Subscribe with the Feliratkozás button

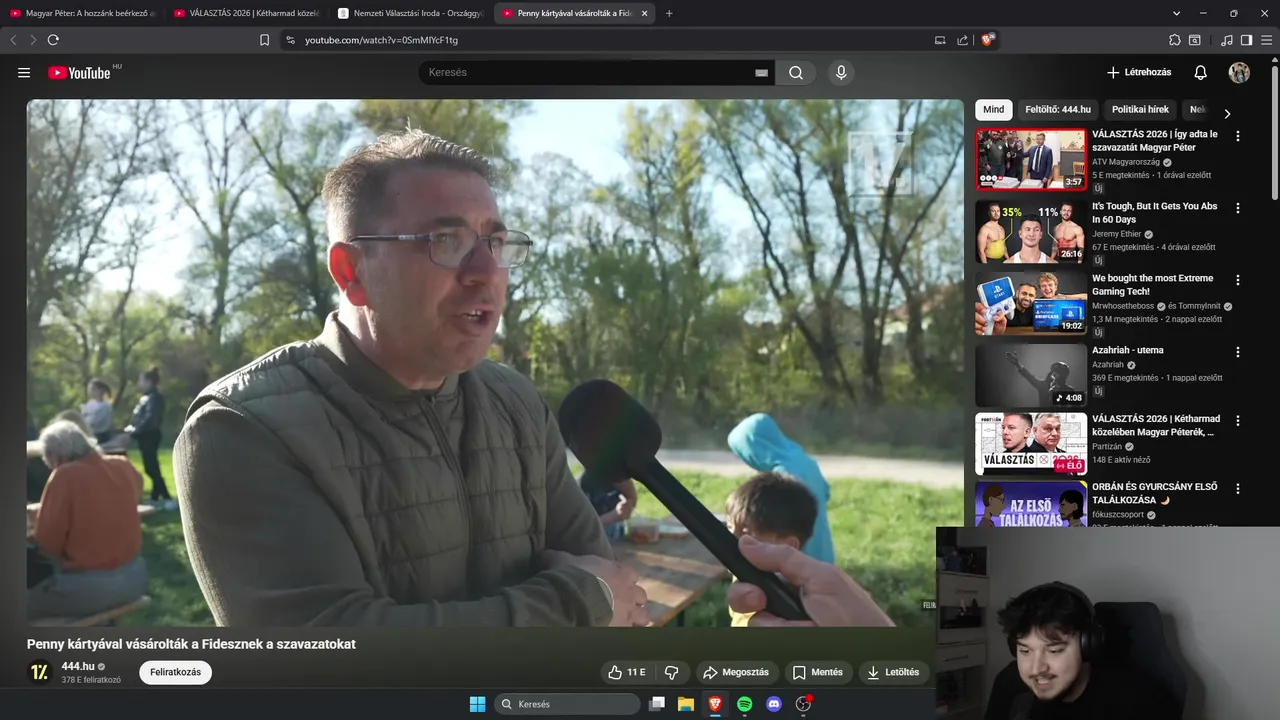[175, 672]
